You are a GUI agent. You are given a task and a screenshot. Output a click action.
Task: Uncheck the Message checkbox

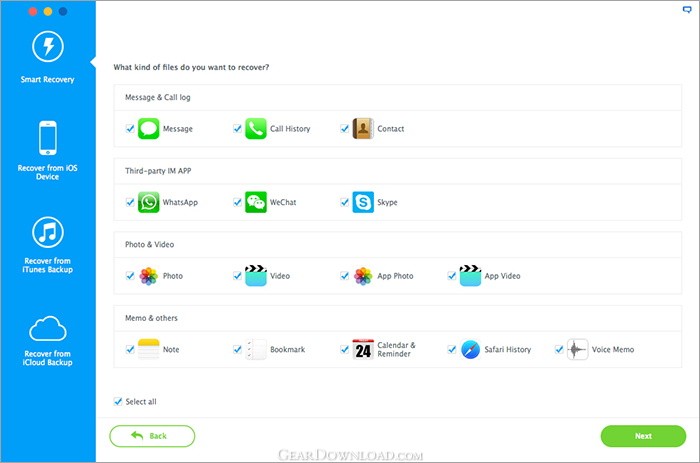point(130,129)
